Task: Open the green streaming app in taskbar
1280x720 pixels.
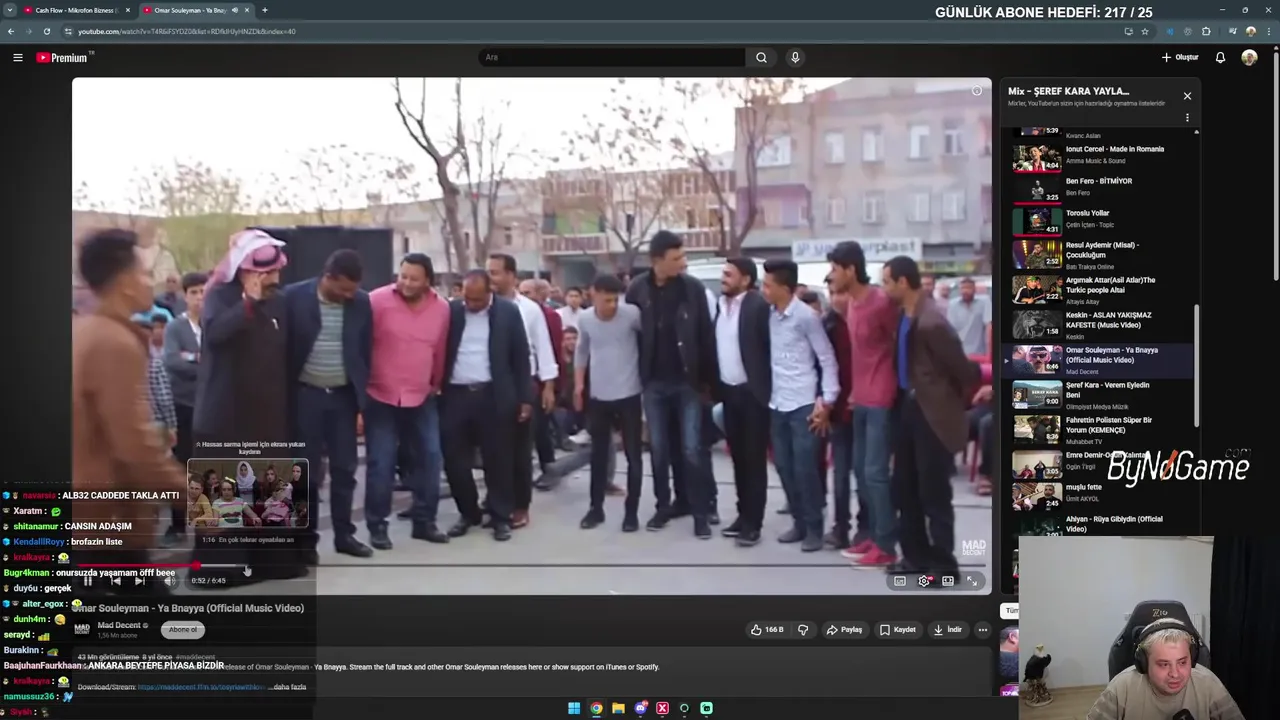Action: 706,708
